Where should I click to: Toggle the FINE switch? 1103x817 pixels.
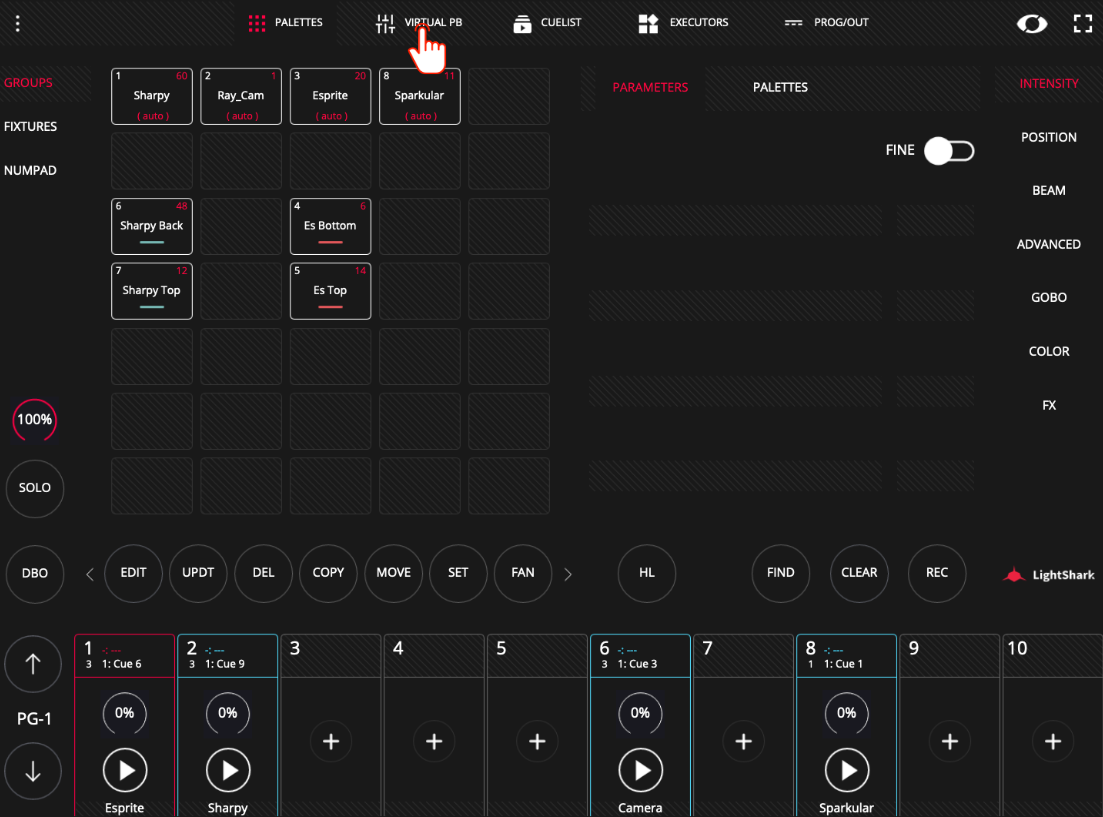pyautogui.click(x=949, y=151)
